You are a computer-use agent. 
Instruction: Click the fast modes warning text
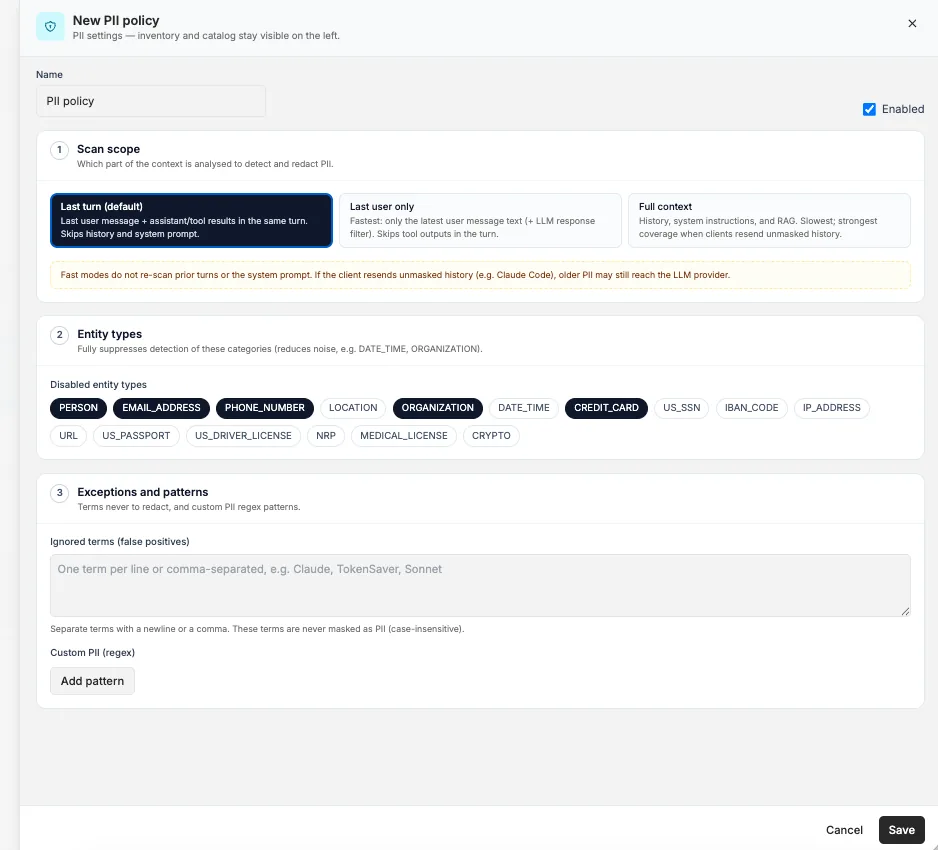395,275
